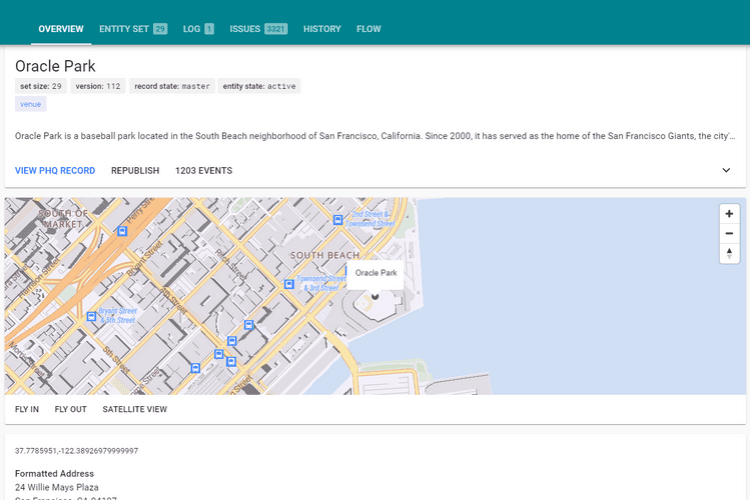Click transit stop icon at Bryant Street & 5th Street
This screenshot has height=500, width=750.
click(91, 316)
